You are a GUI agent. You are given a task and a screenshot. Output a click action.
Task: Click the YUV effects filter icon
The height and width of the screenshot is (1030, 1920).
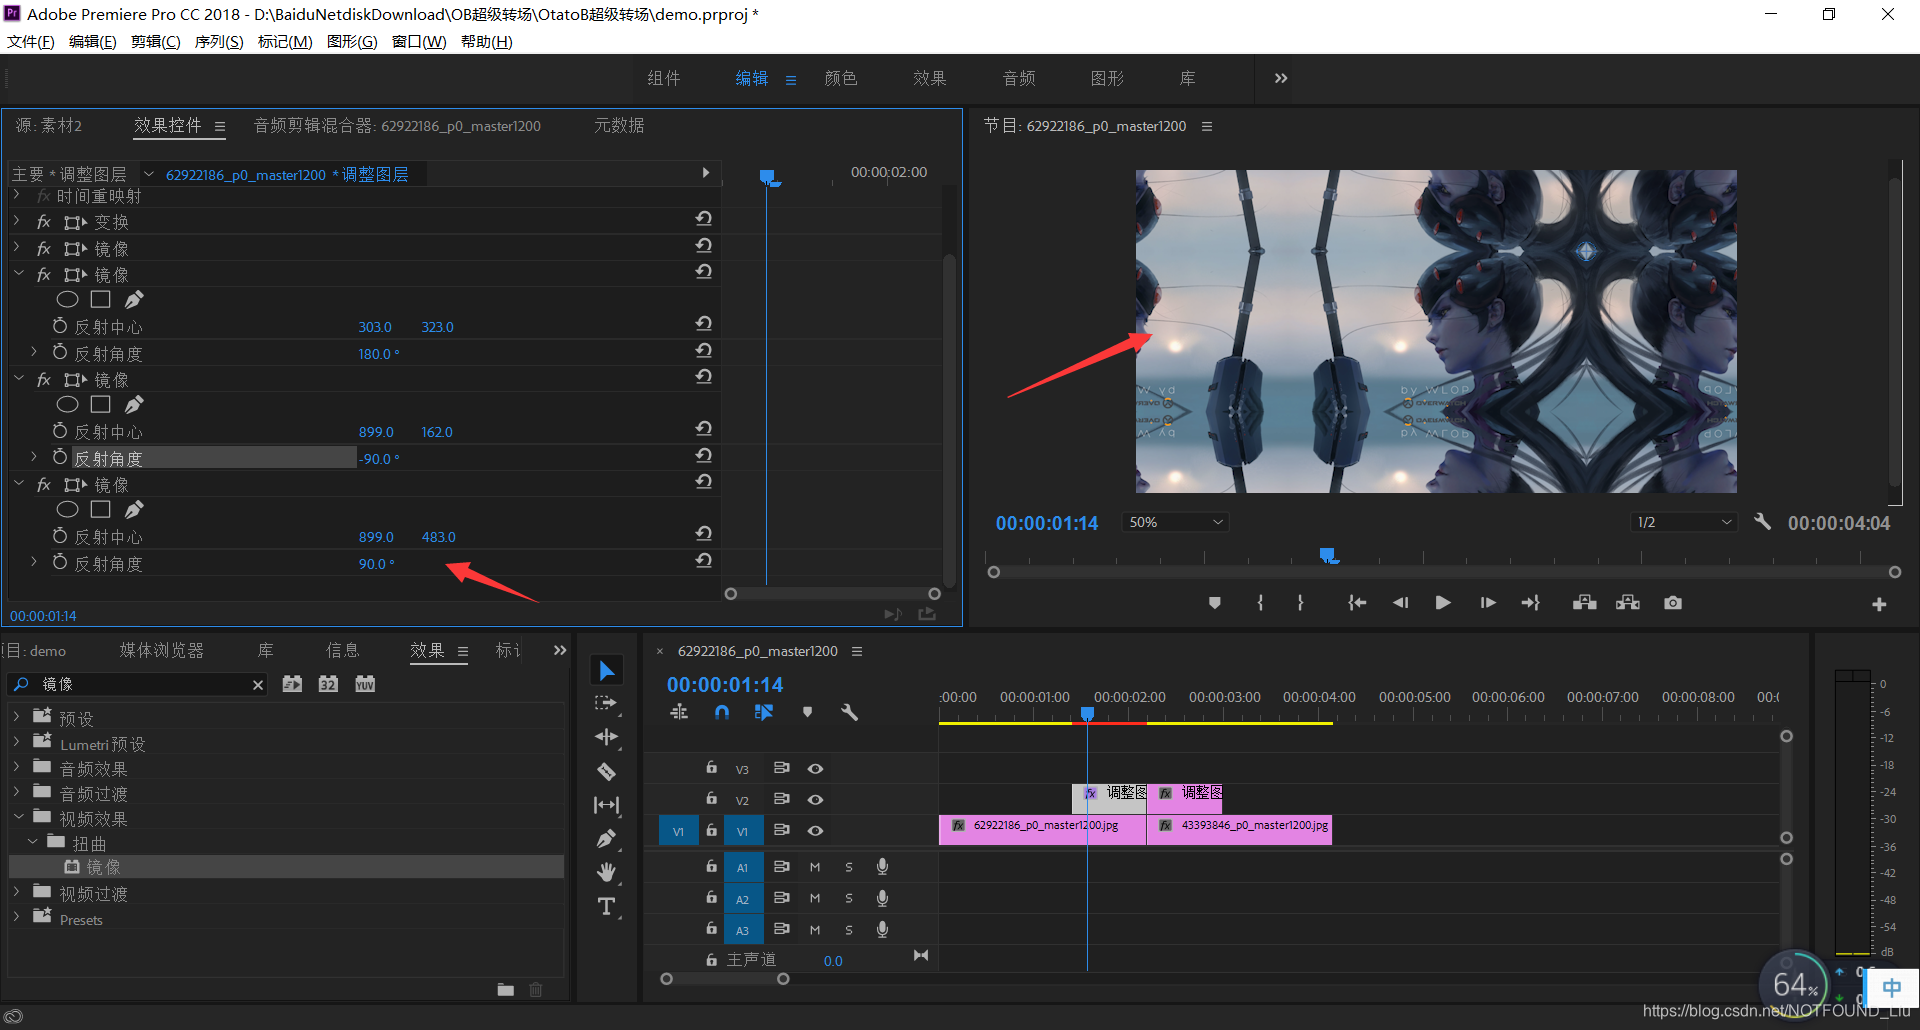365,684
